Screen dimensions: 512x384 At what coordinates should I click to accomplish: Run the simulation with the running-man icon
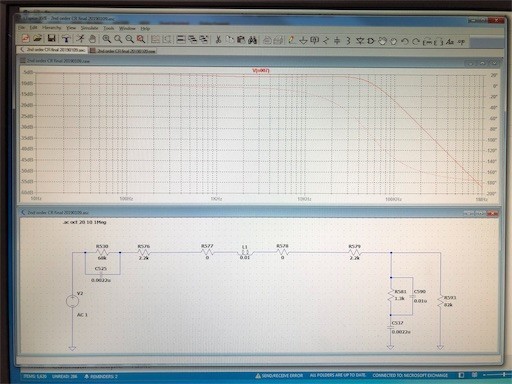pyautogui.click(x=80, y=39)
